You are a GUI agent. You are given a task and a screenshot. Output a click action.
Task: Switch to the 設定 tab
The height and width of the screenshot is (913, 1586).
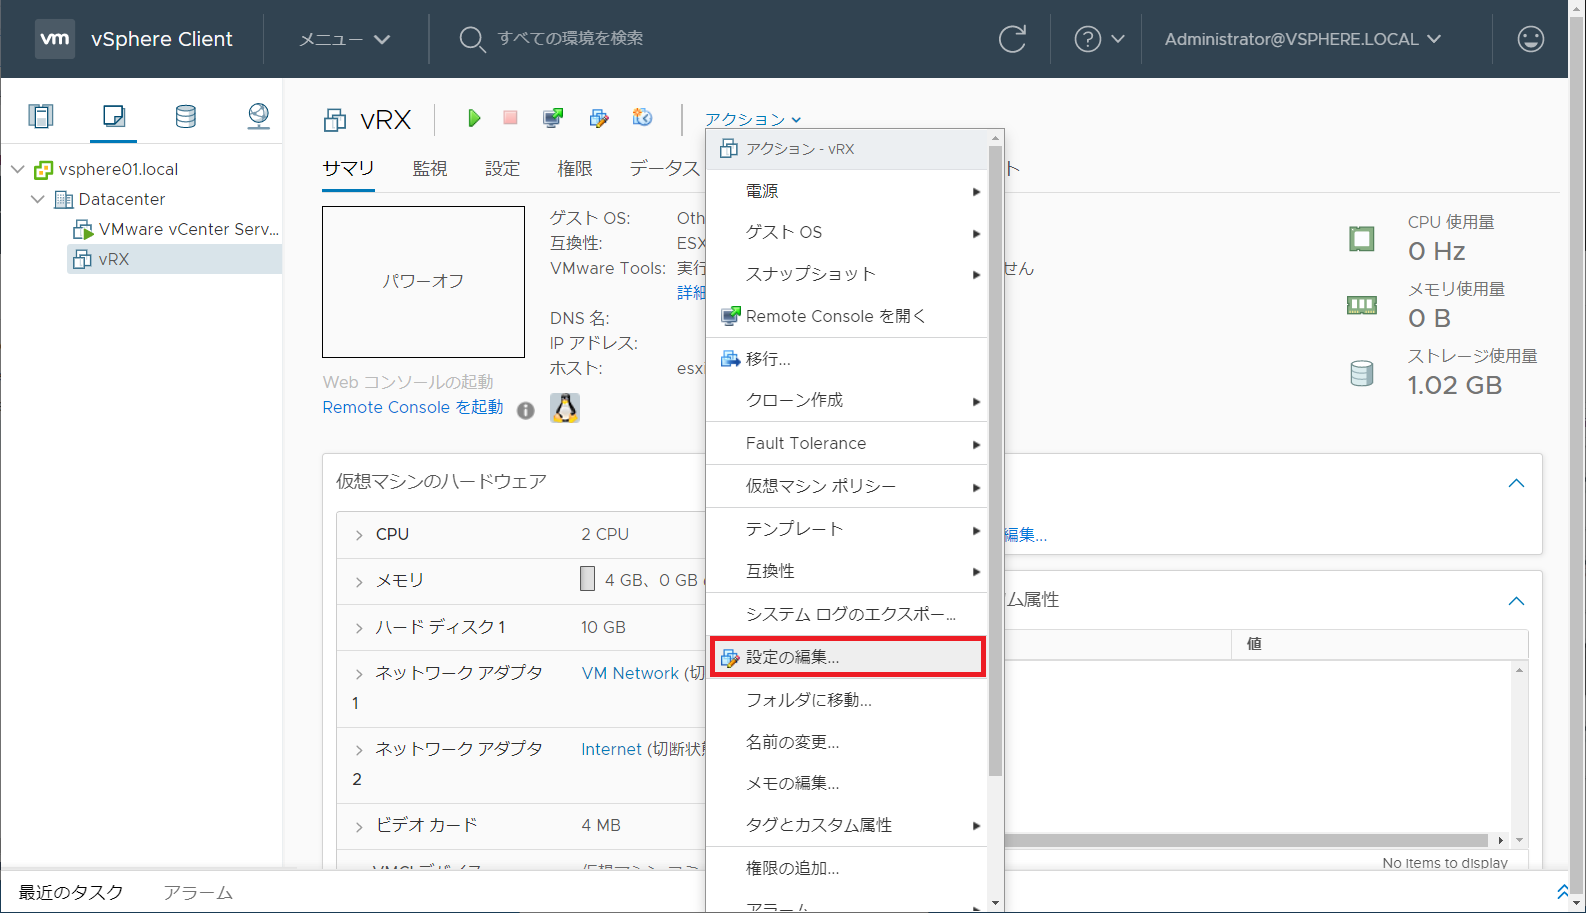[502, 168]
